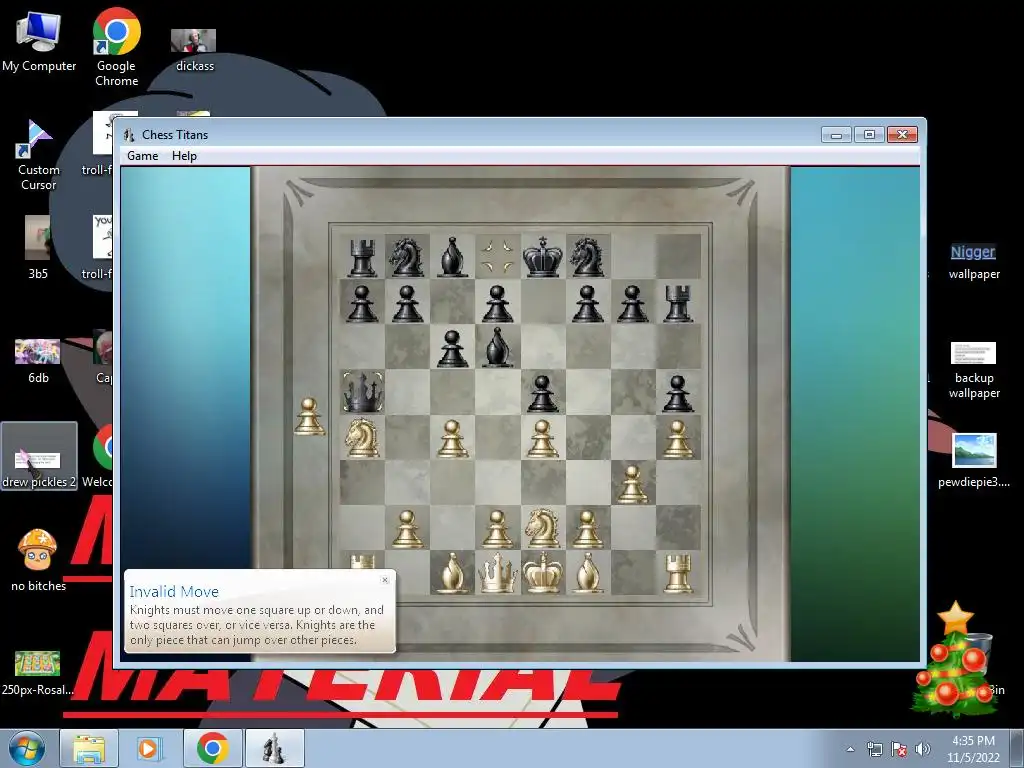Select the selected black queen on a5

[362, 392]
